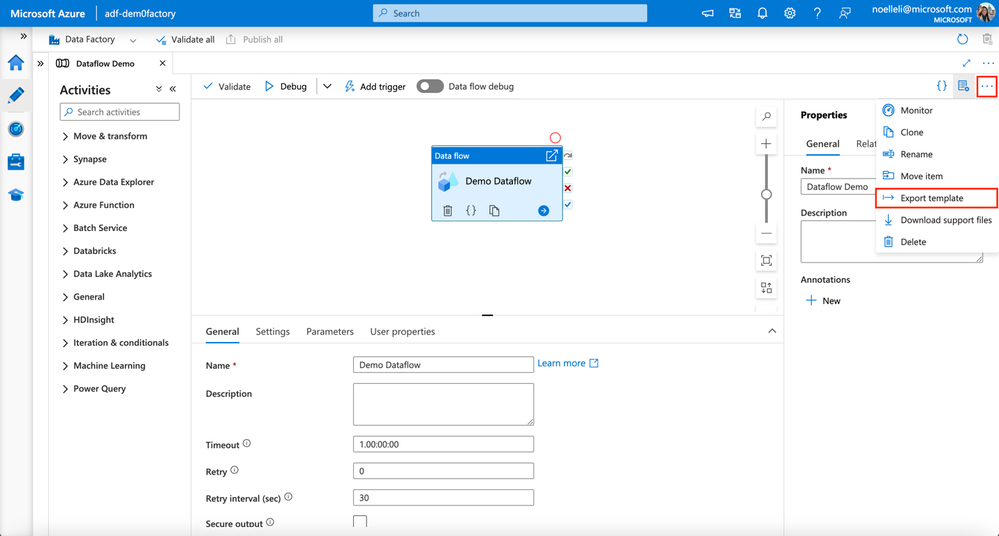
Task: Click the announcements megaphone icon
Action: 707,13
